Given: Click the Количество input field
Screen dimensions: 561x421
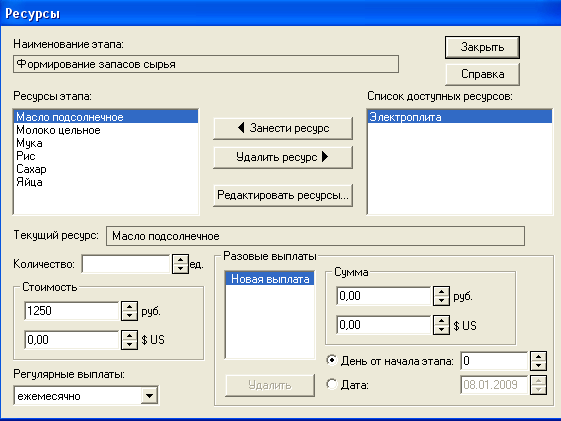Looking at the screenshot, I should coord(126,264).
